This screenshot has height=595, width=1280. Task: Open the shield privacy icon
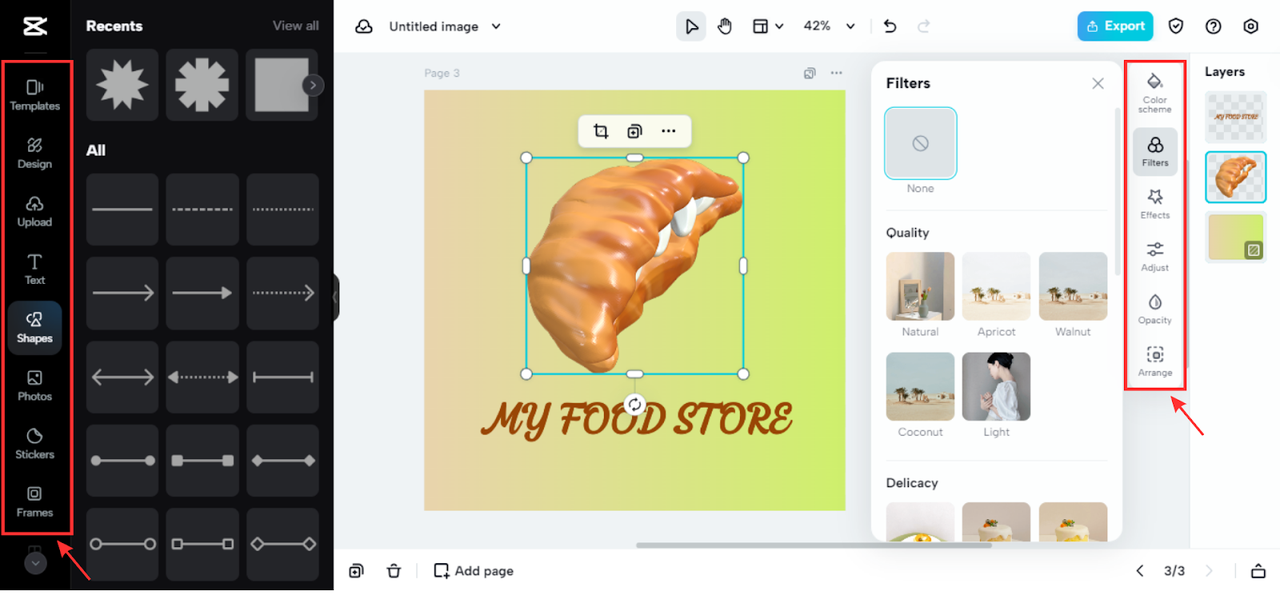pos(1177,26)
